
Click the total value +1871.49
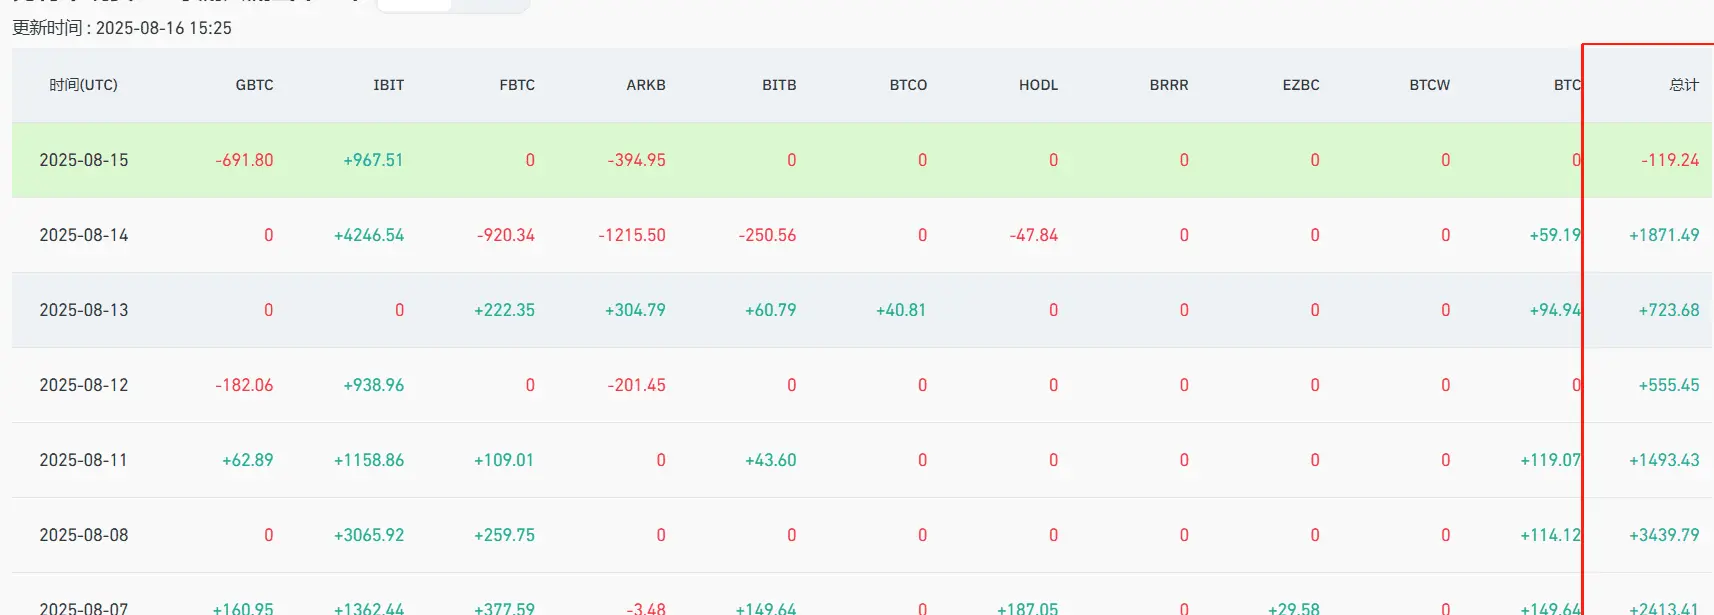(x=1664, y=235)
